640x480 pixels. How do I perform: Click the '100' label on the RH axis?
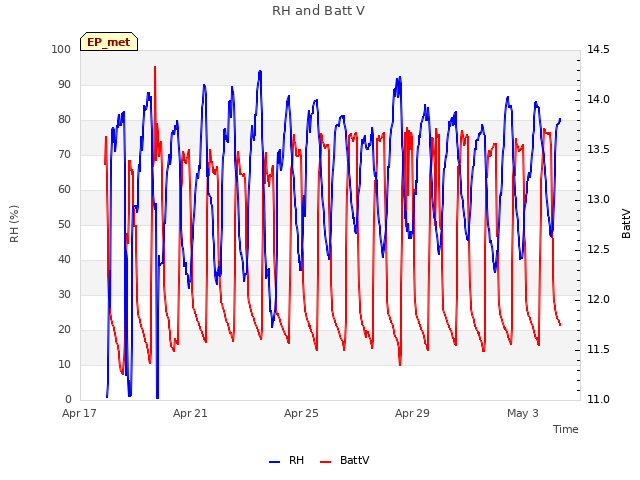(x=61, y=49)
